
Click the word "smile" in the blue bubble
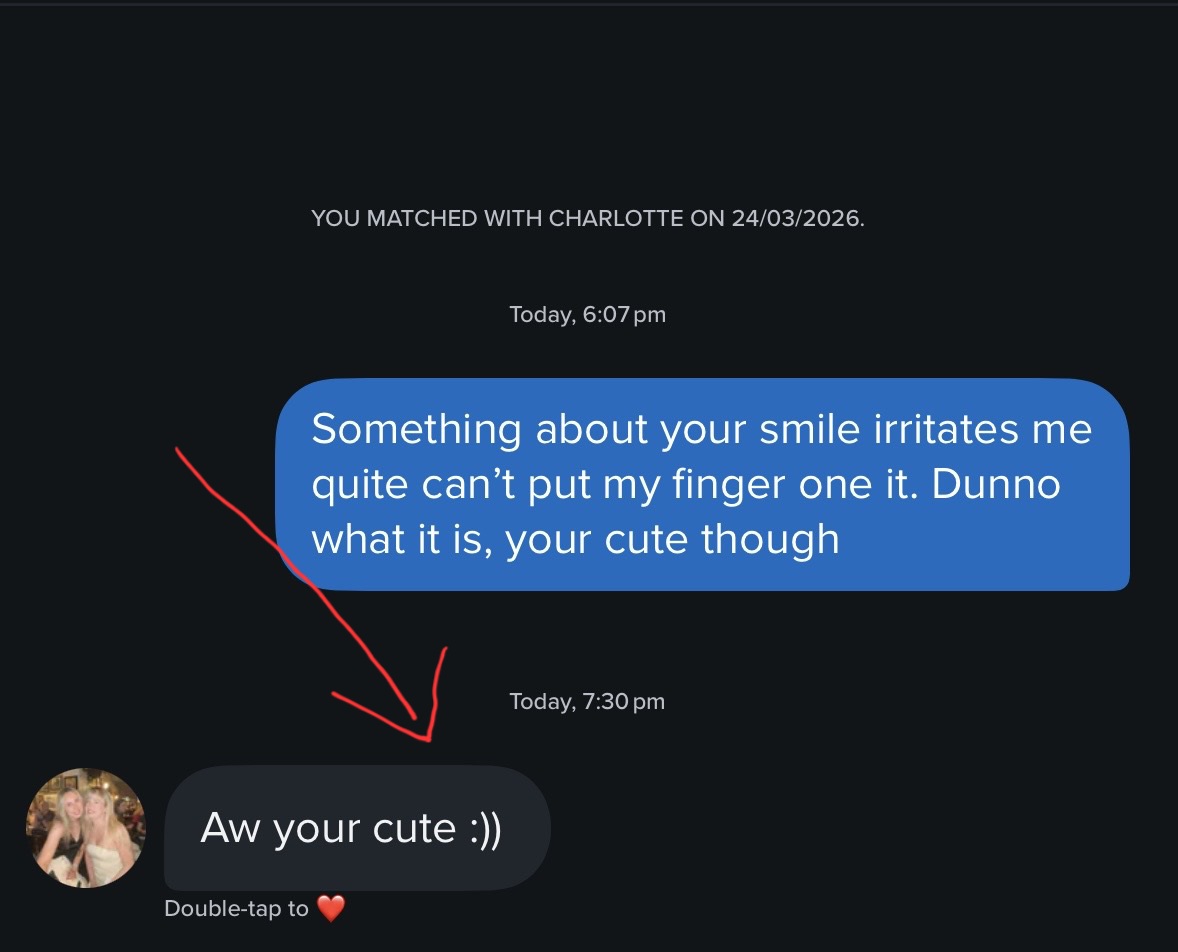click(x=809, y=429)
